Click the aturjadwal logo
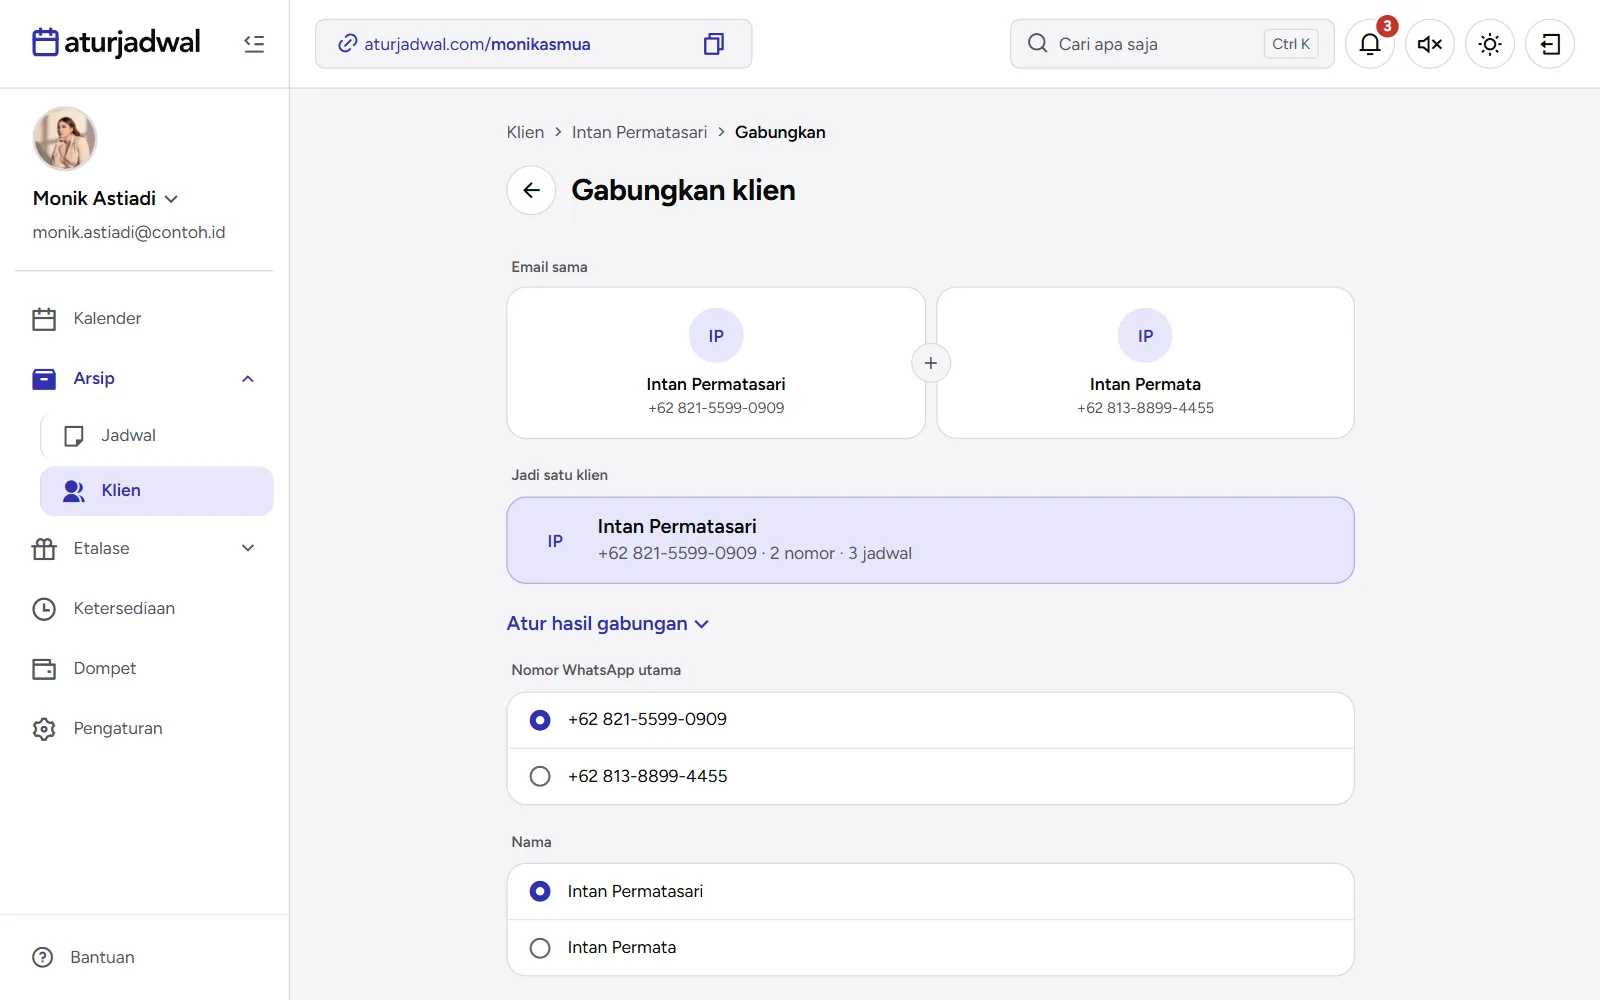This screenshot has height=1000, width=1600. (117, 43)
